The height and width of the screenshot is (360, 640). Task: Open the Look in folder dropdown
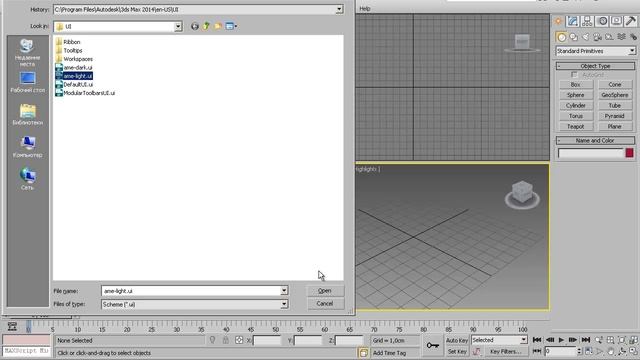pyautogui.click(x=178, y=26)
